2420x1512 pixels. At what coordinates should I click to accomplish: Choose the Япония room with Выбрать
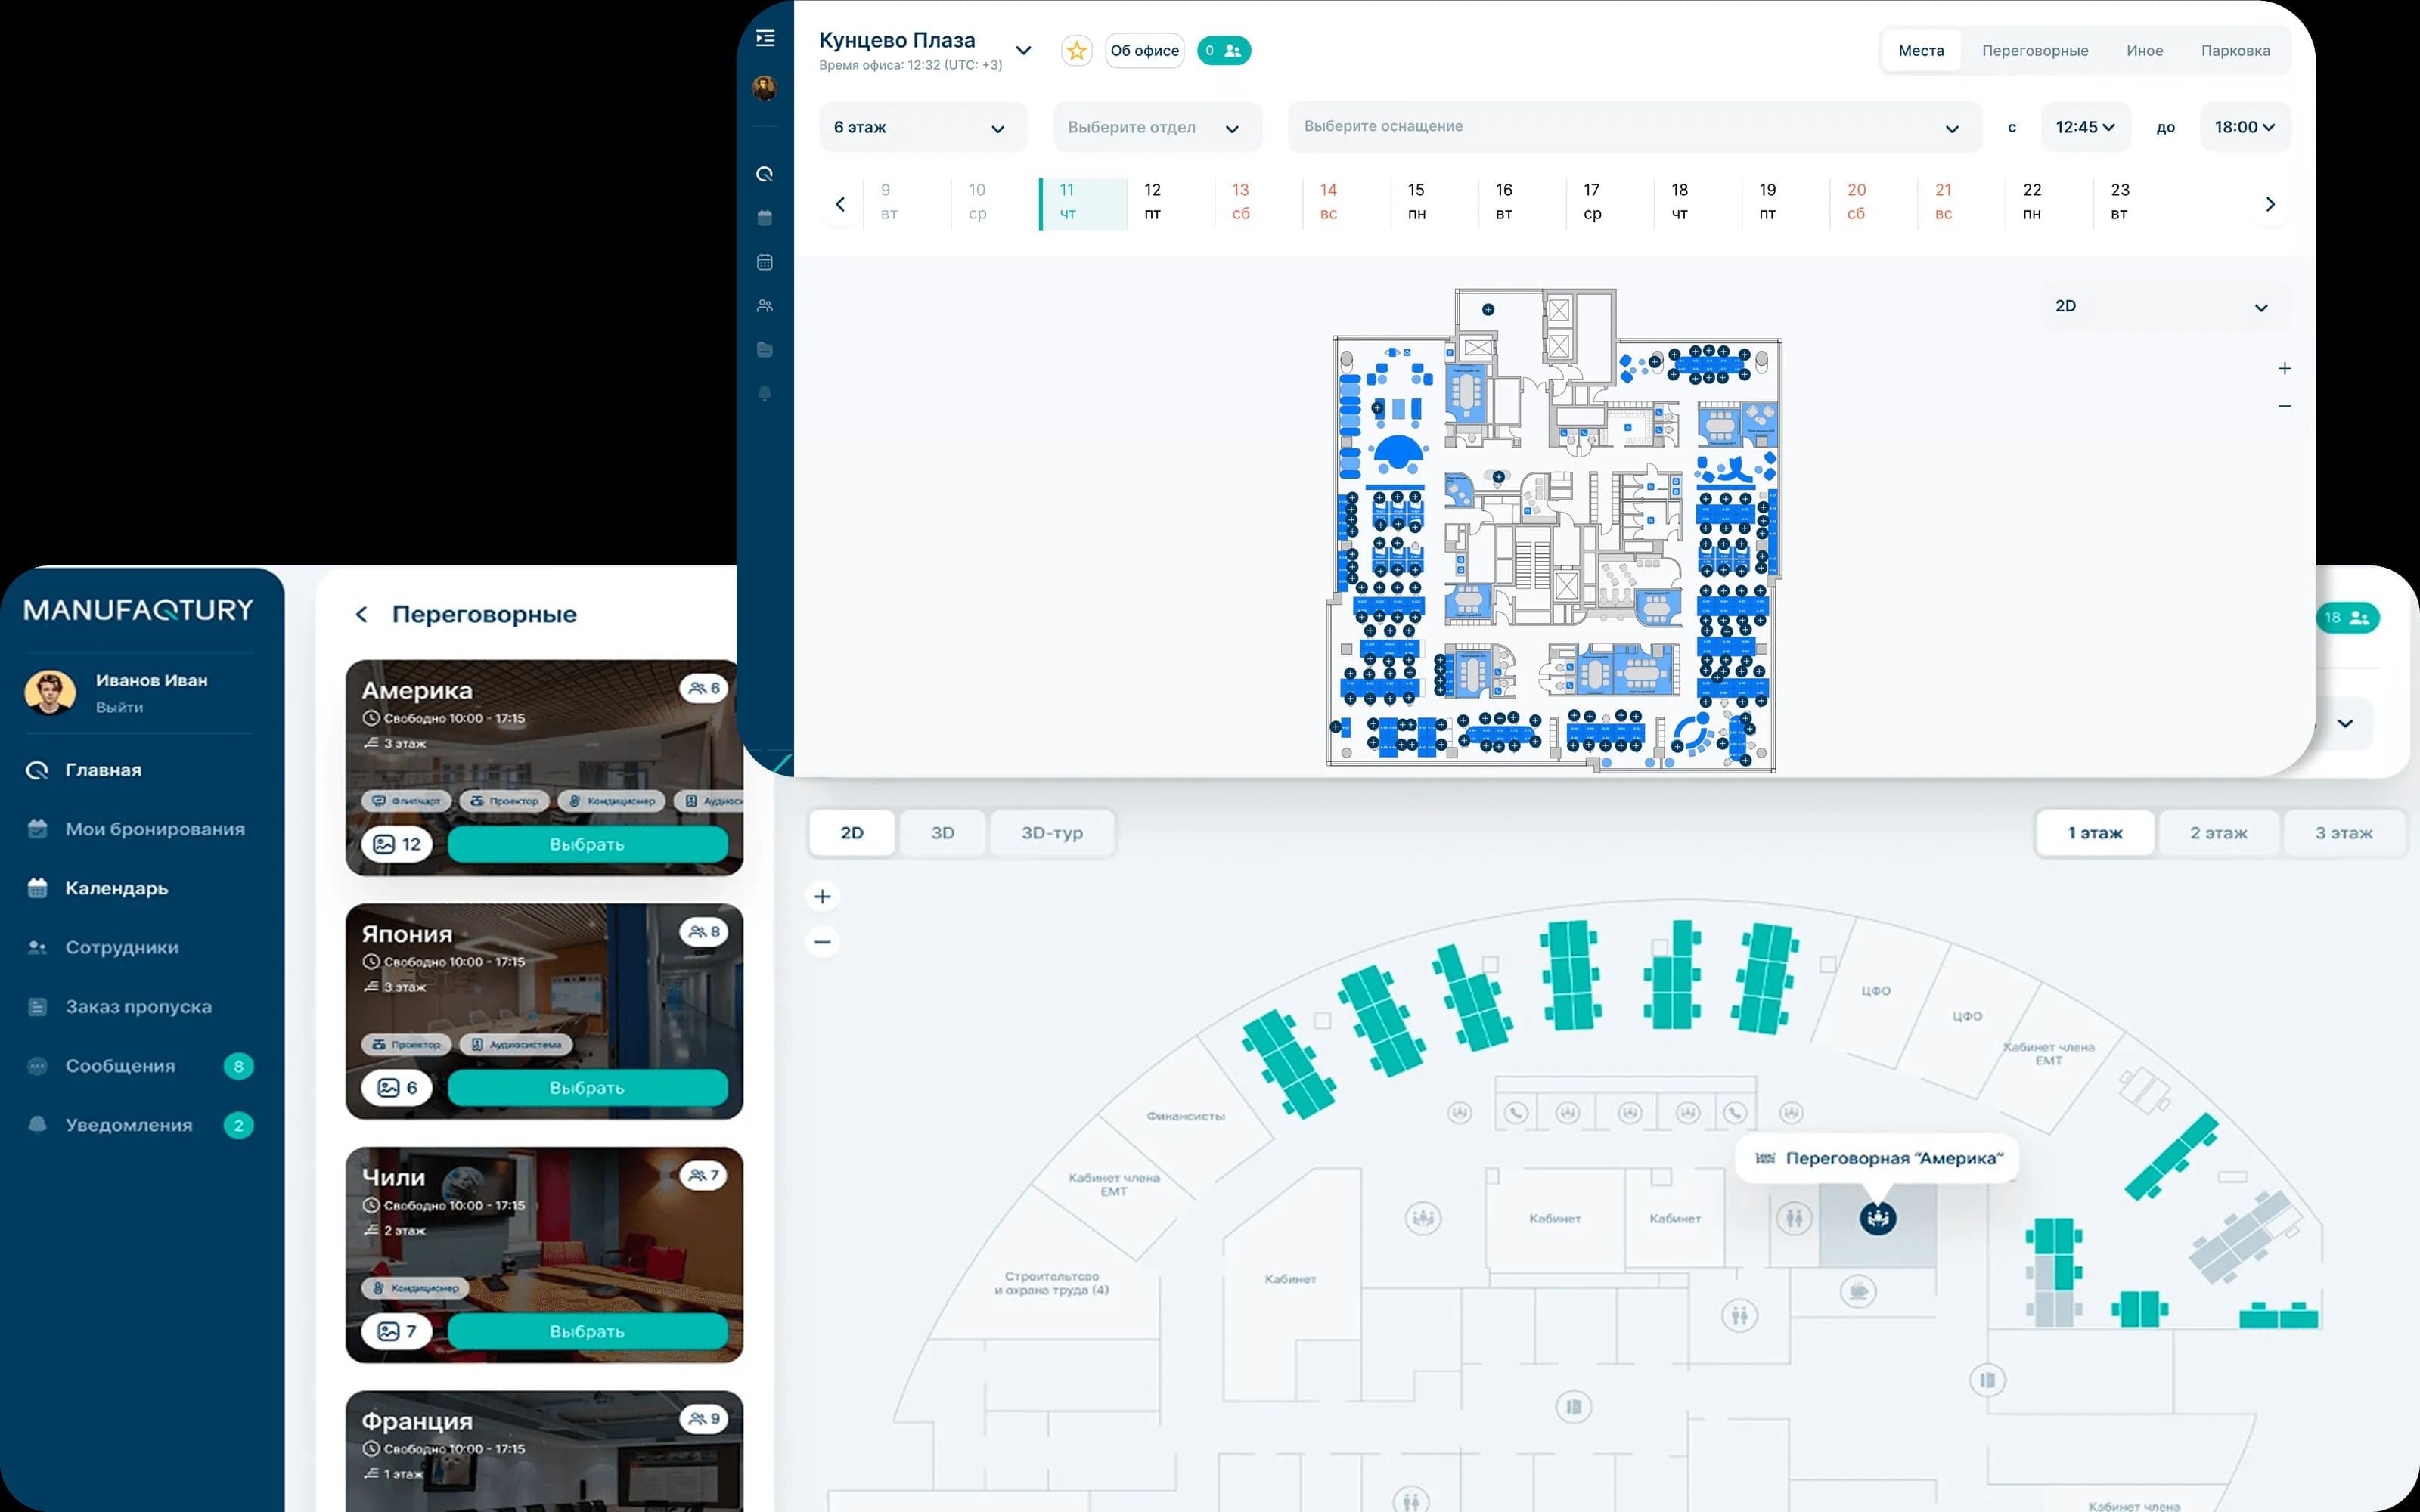click(587, 1088)
